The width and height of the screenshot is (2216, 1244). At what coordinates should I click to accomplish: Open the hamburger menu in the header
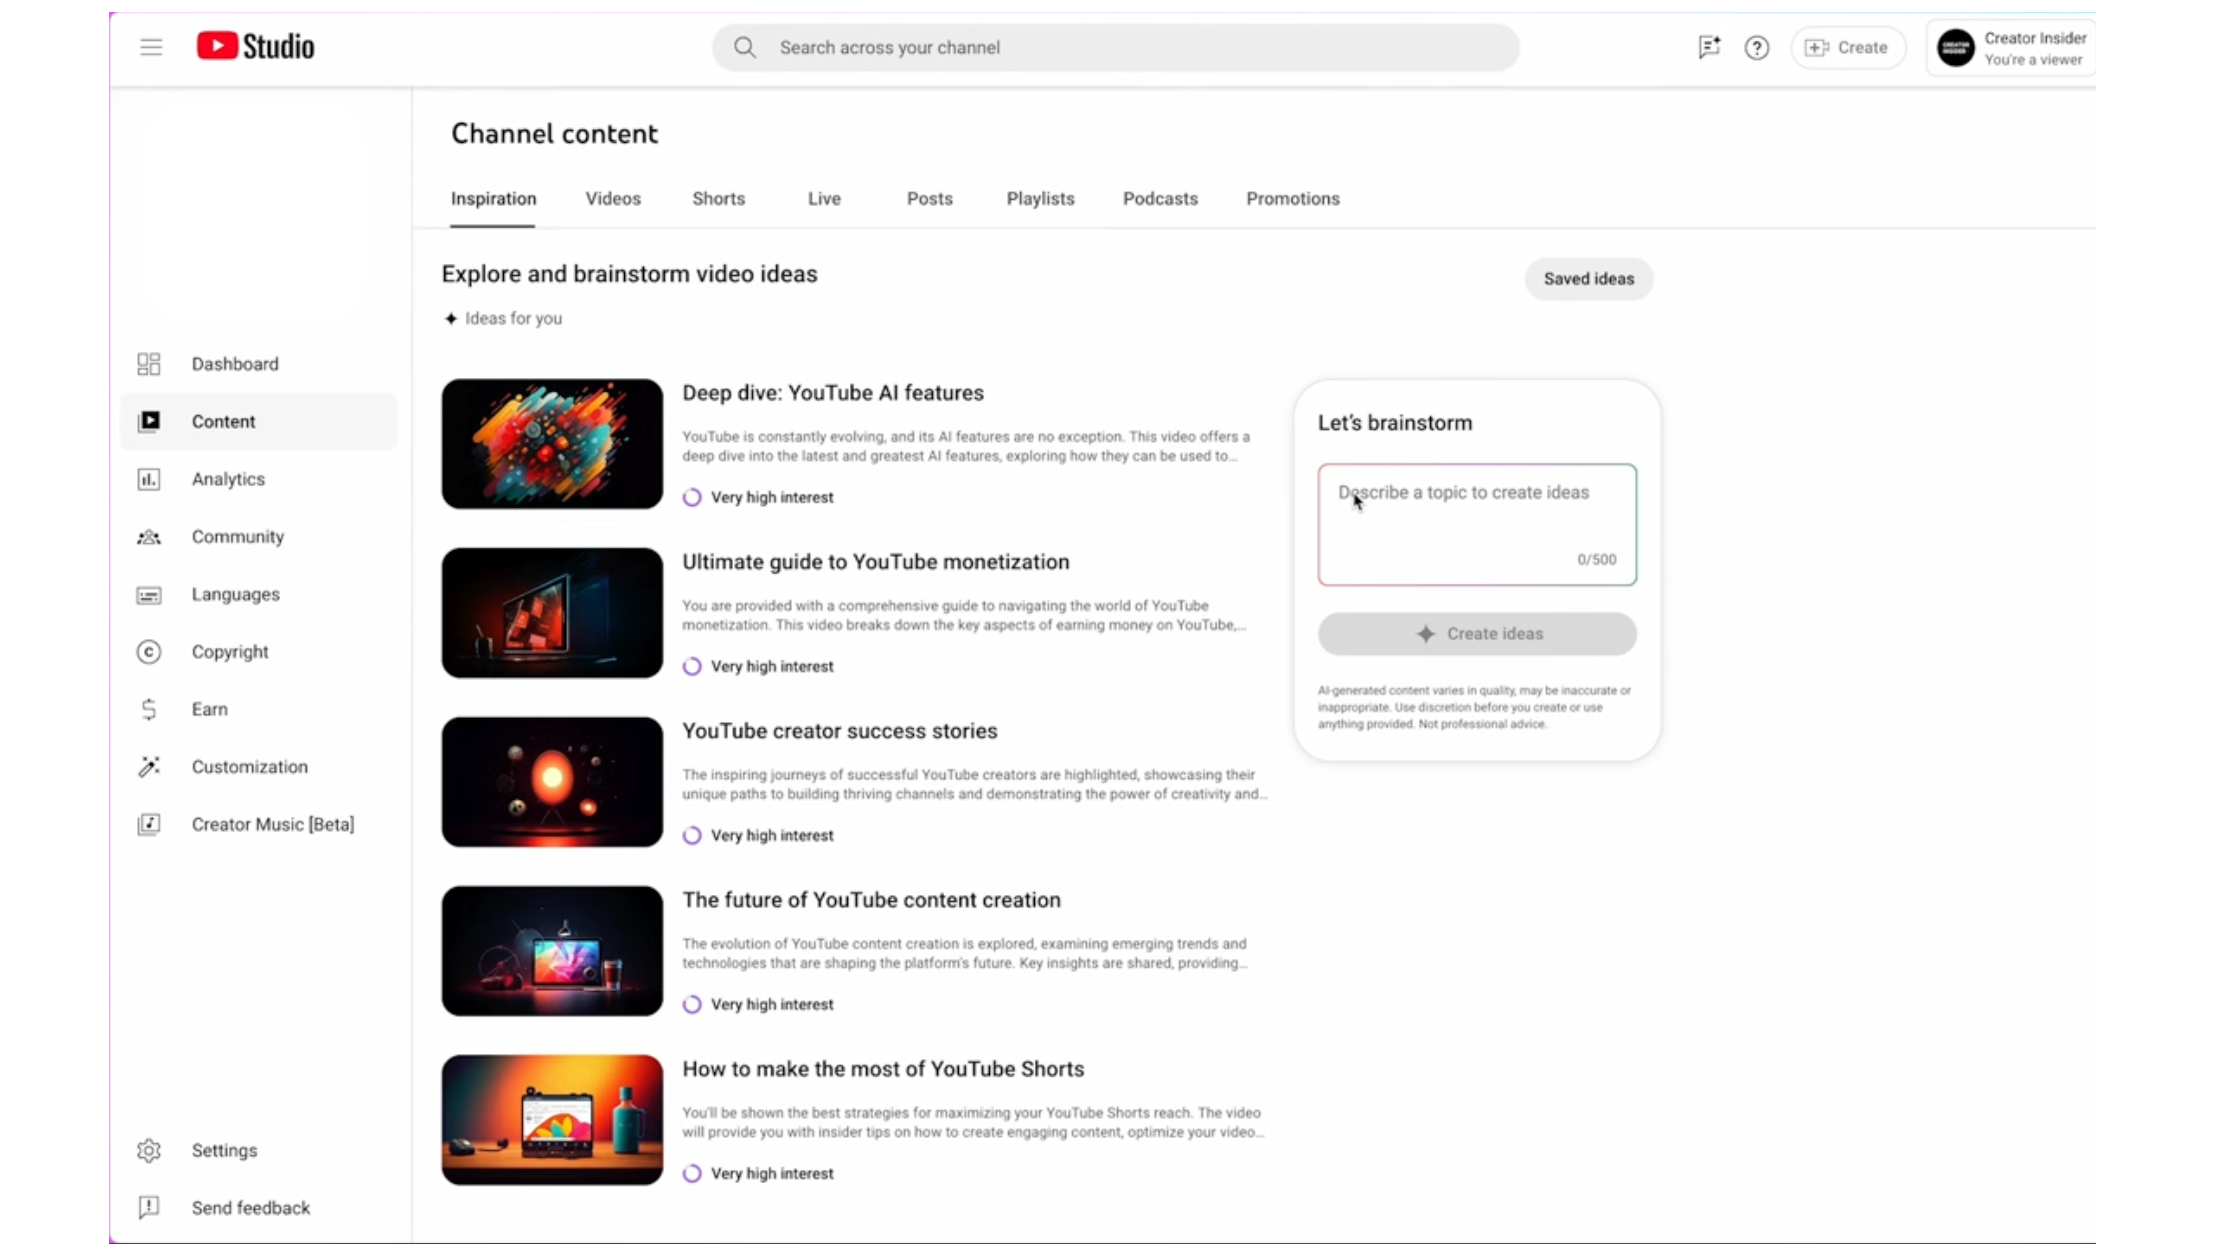(151, 47)
